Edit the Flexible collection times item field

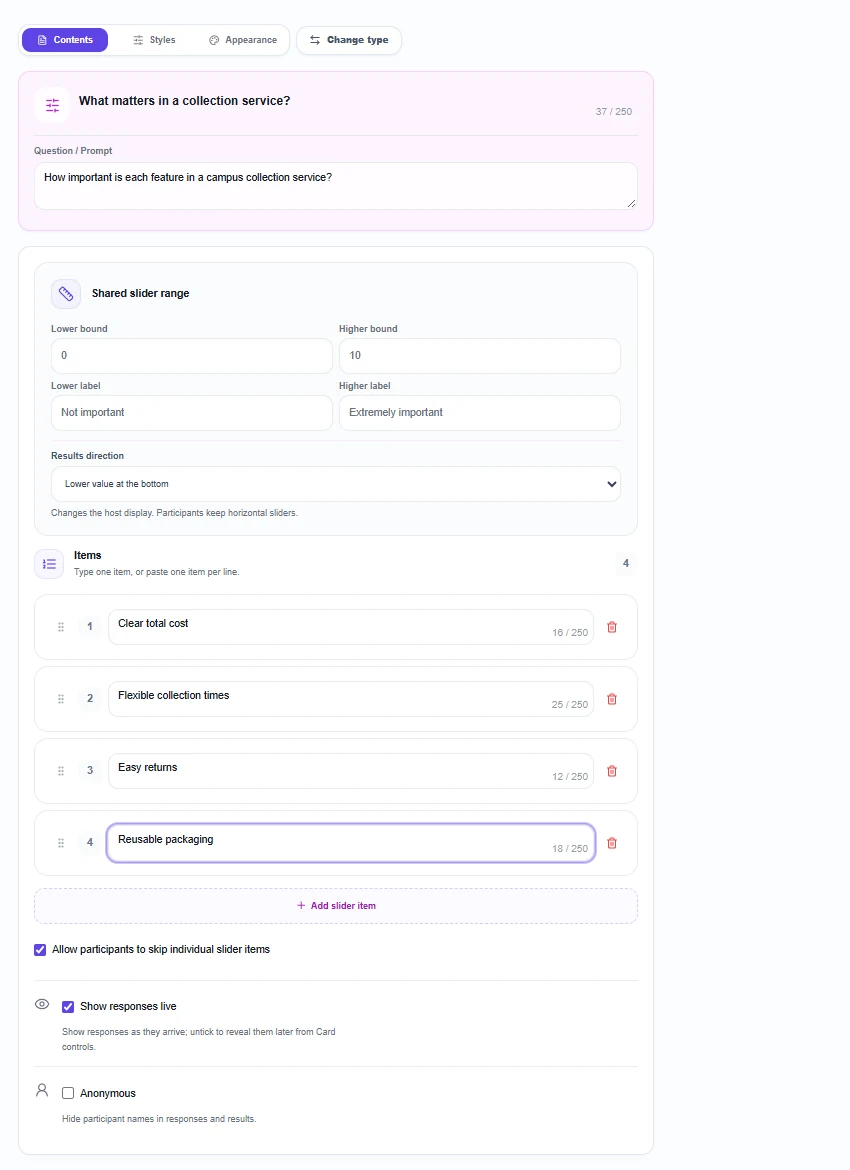(x=351, y=699)
